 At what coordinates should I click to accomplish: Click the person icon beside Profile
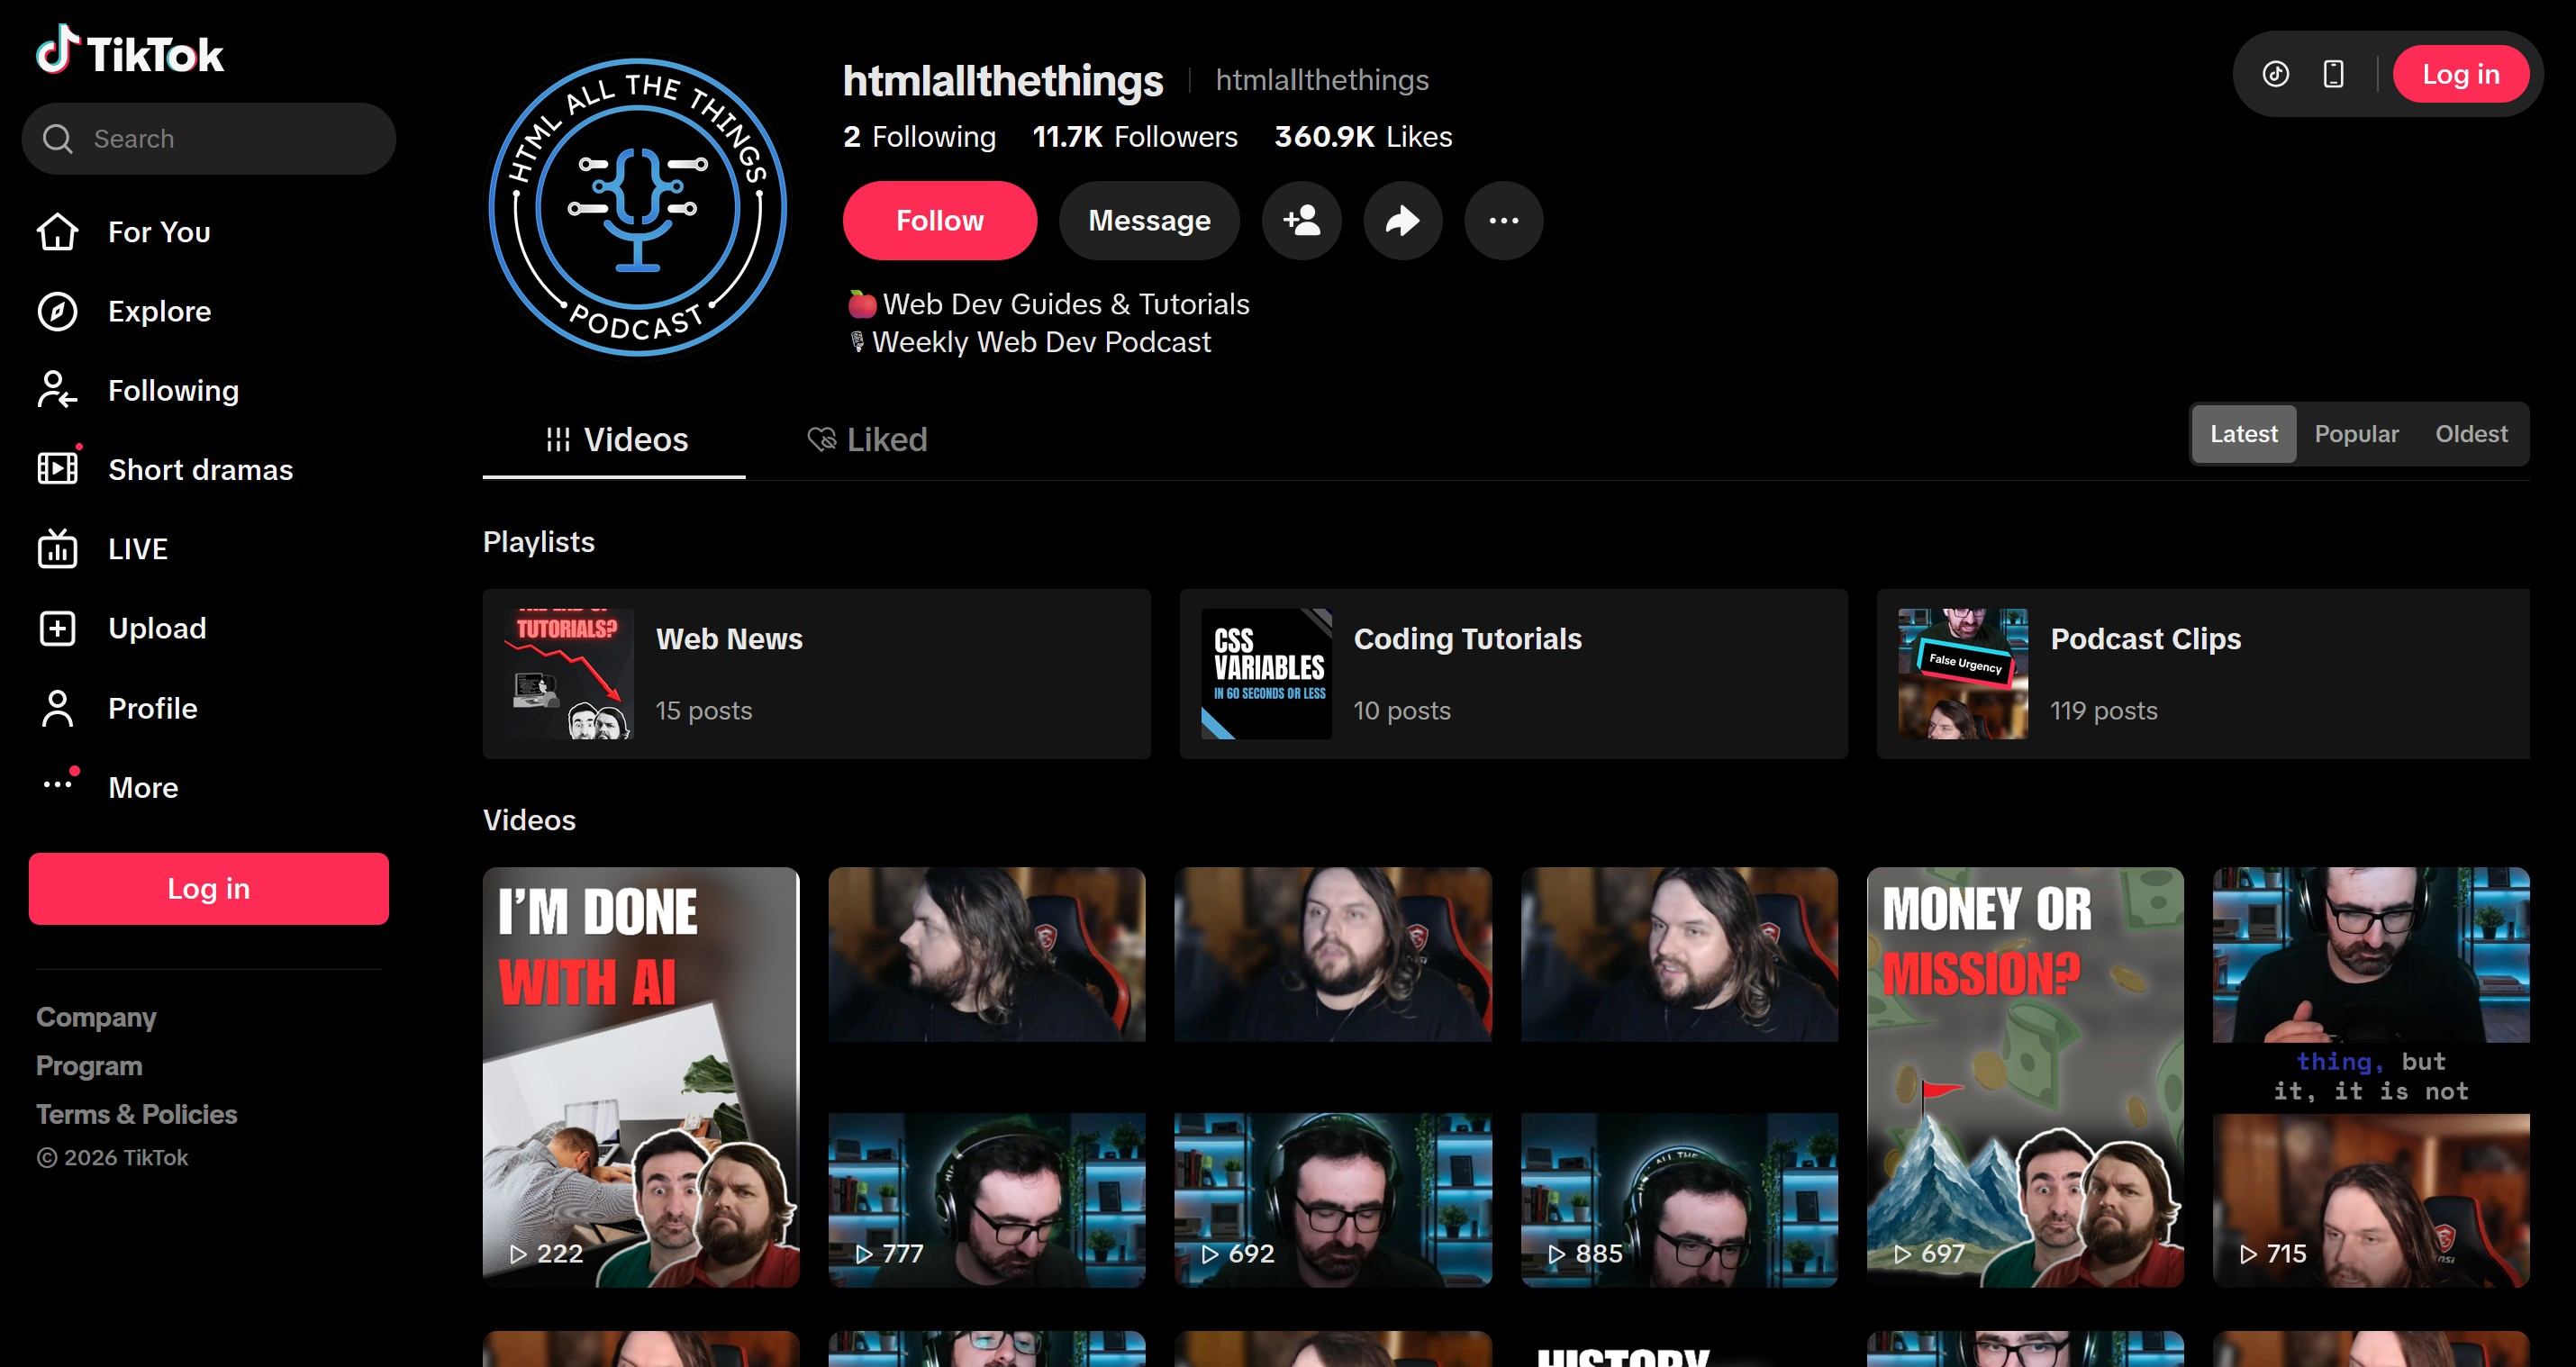57,708
